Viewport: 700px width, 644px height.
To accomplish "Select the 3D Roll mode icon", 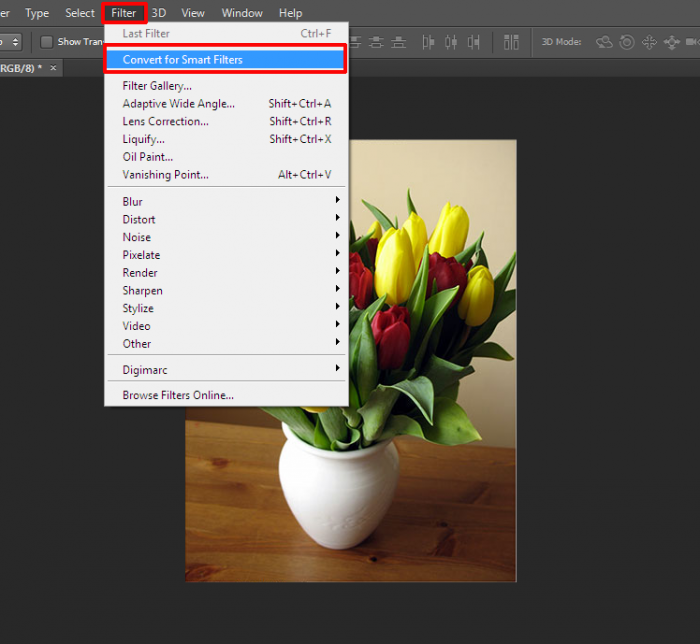I will coord(627,42).
